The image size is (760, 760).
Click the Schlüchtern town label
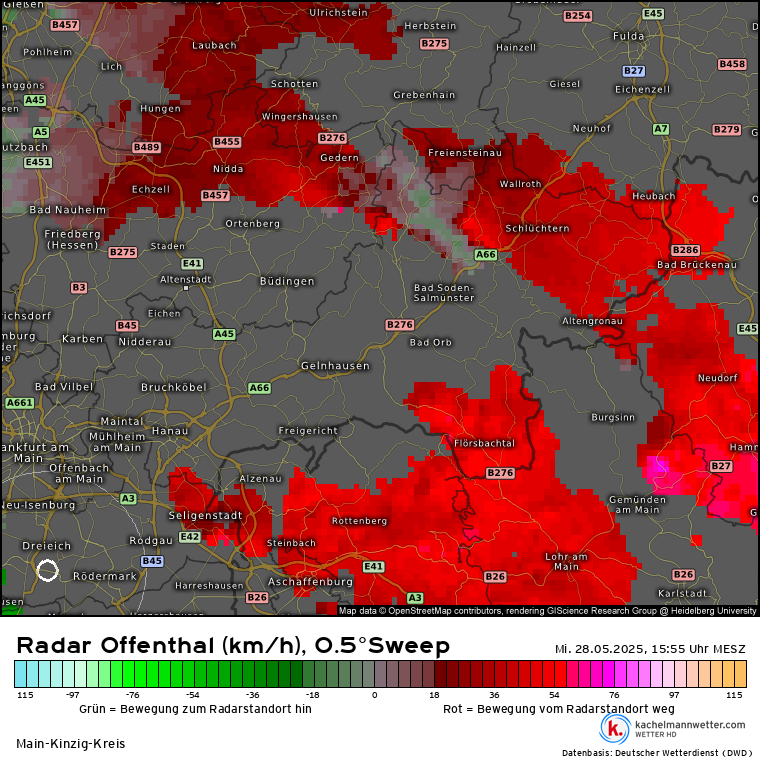pyautogui.click(x=537, y=228)
